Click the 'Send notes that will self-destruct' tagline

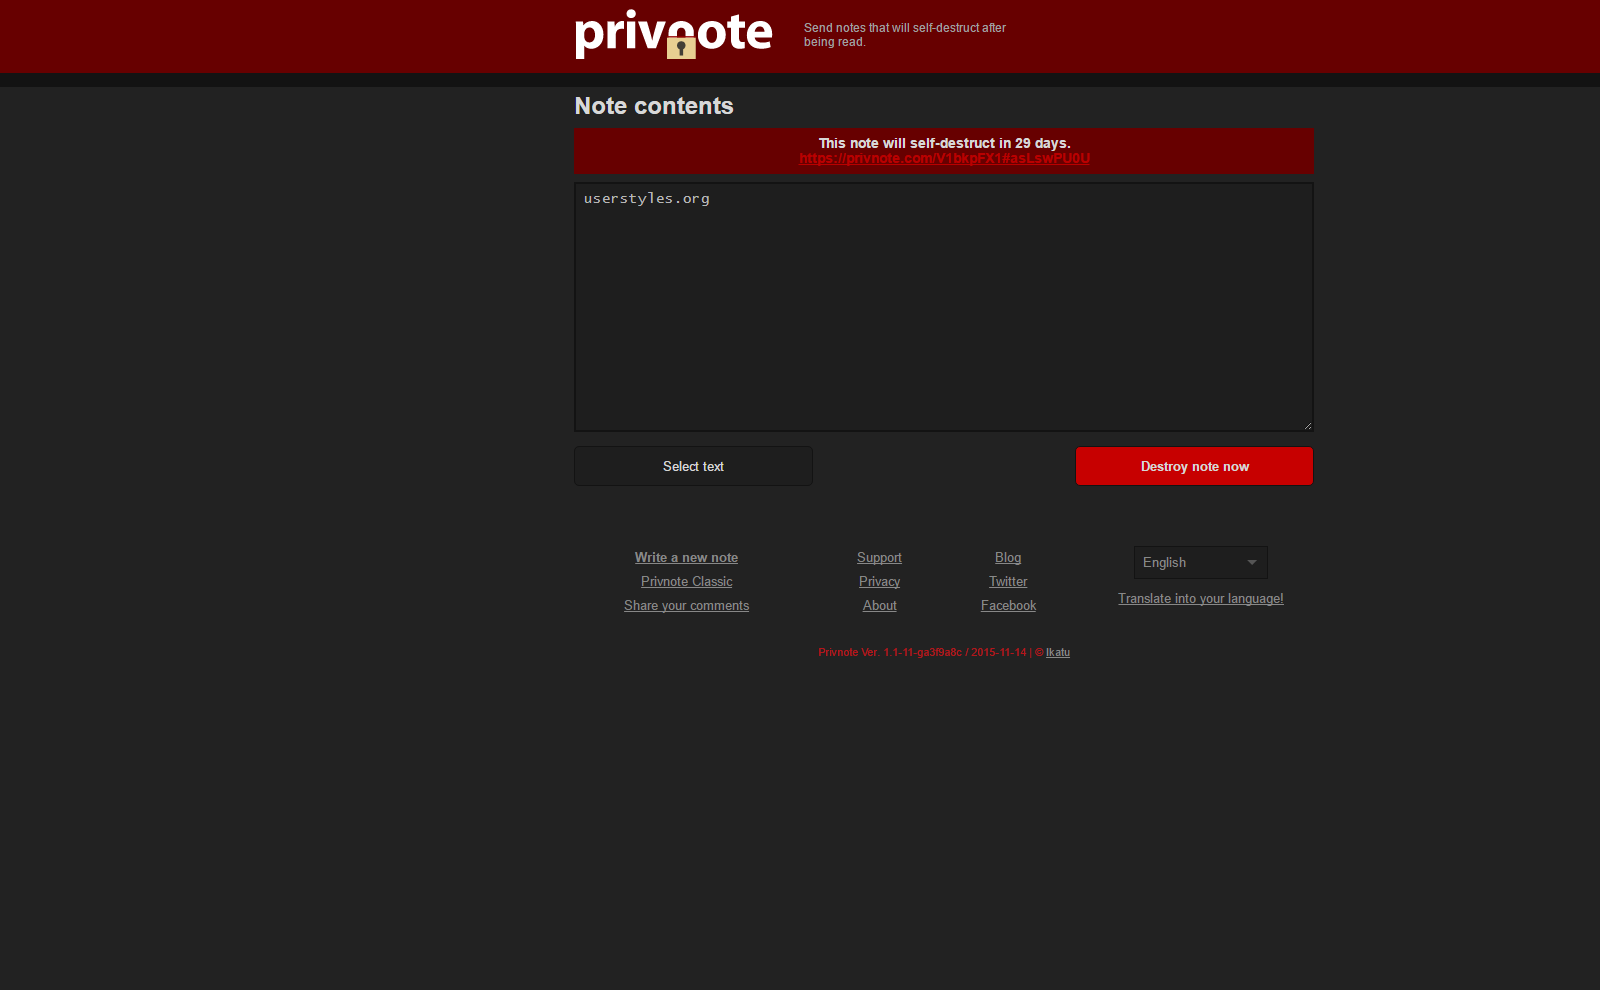[905, 35]
